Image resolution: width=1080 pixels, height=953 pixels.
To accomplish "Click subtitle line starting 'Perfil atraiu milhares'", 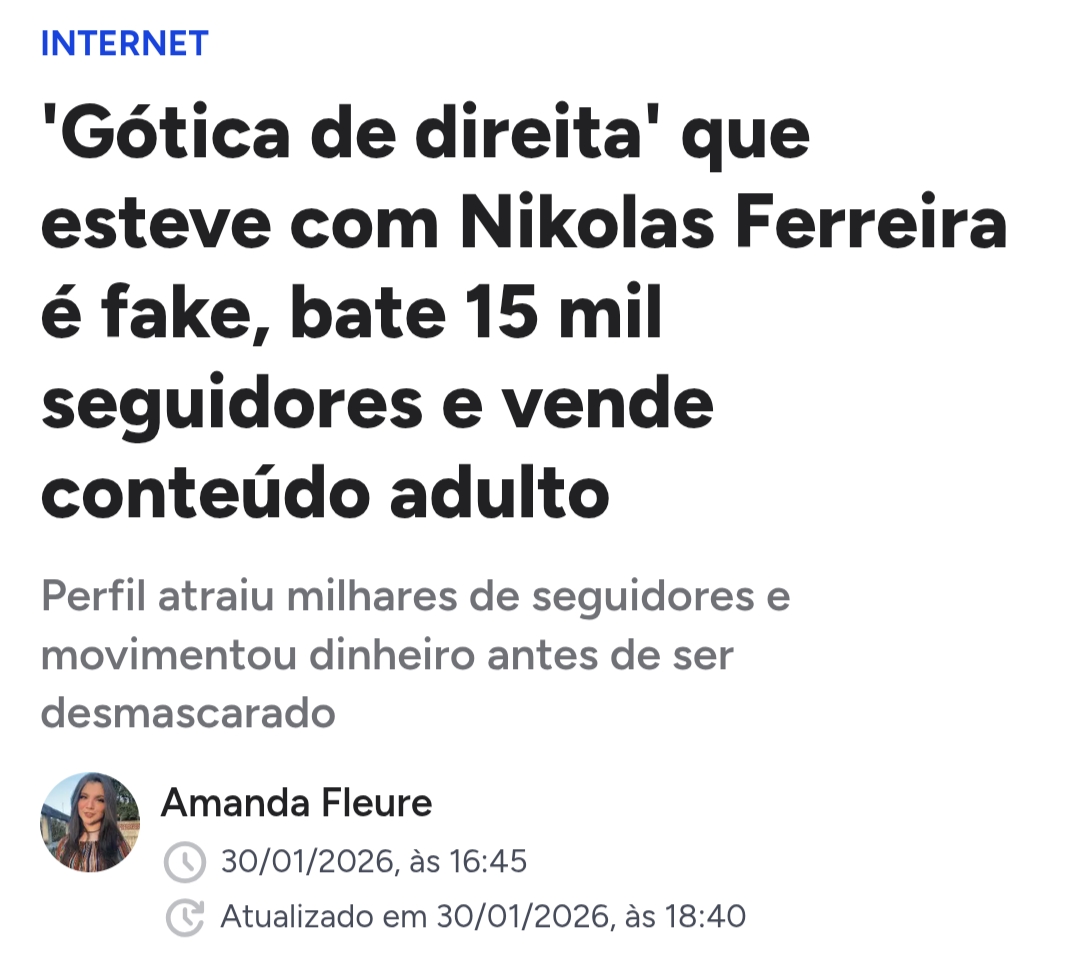I will click(415, 598).
